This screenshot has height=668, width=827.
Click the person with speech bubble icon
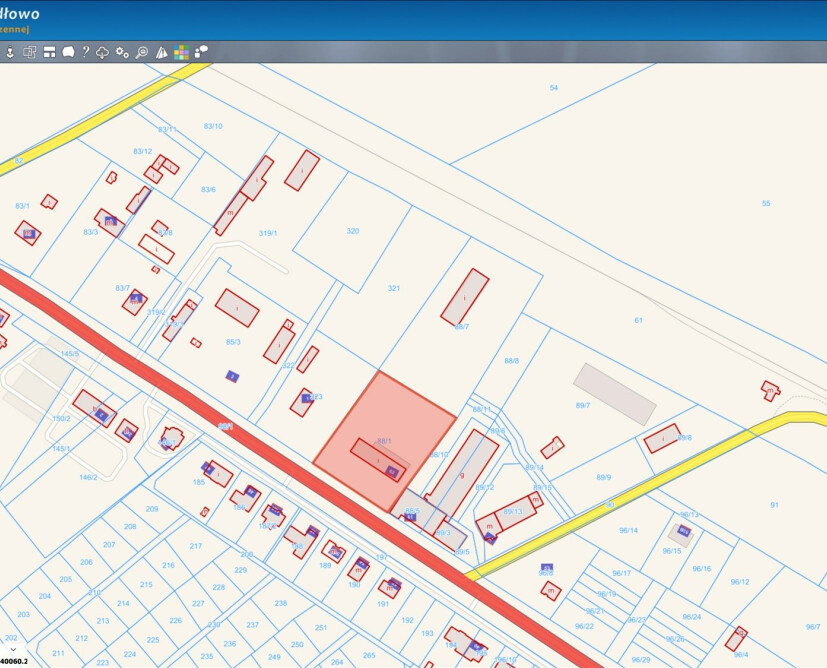tap(201, 52)
